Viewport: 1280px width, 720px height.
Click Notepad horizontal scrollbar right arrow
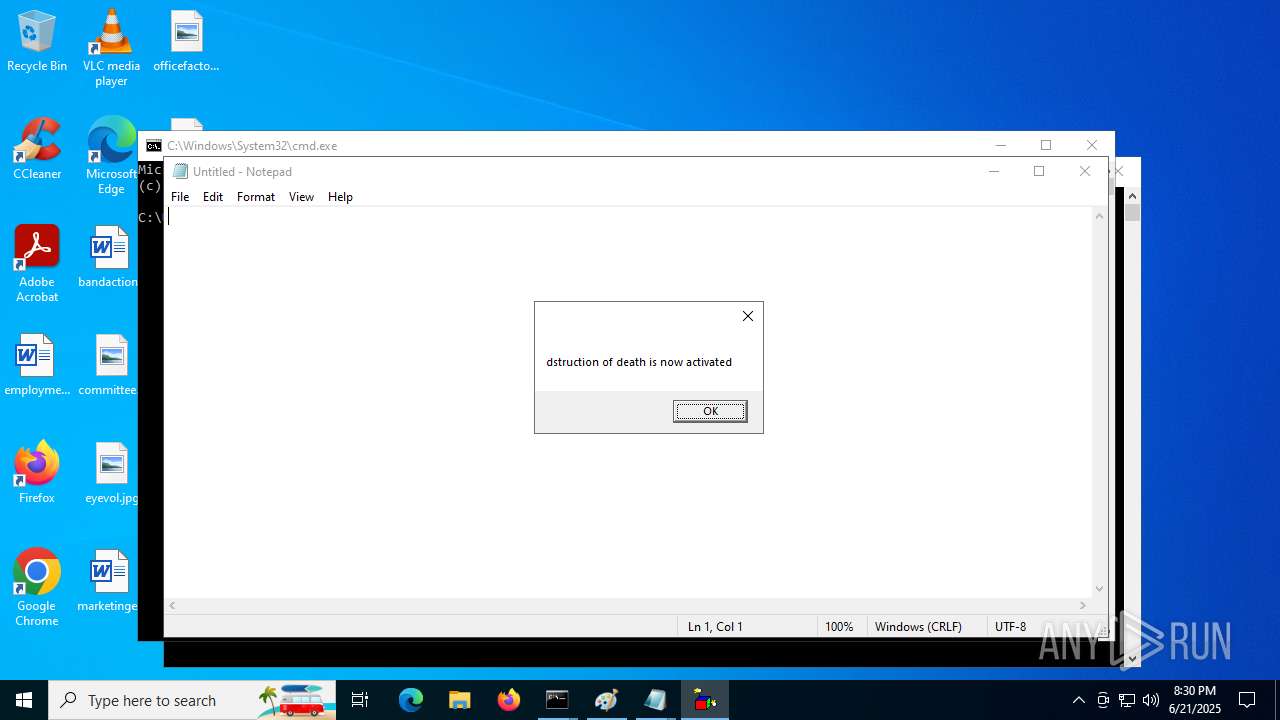[x=1083, y=605]
